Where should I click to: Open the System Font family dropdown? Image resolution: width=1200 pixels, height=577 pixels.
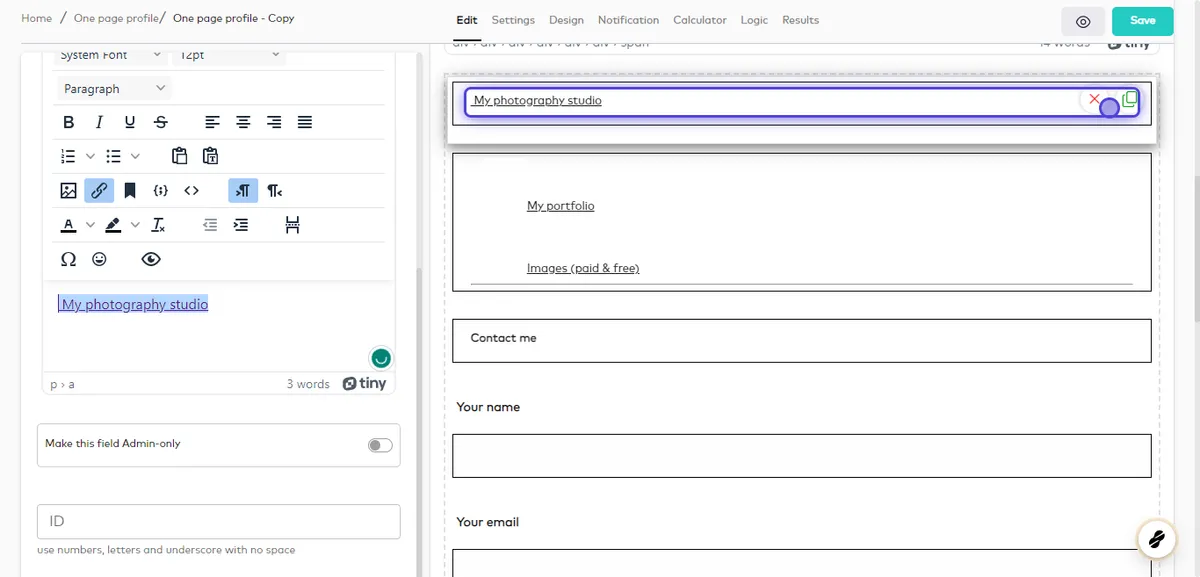pyautogui.click(x=111, y=55)
